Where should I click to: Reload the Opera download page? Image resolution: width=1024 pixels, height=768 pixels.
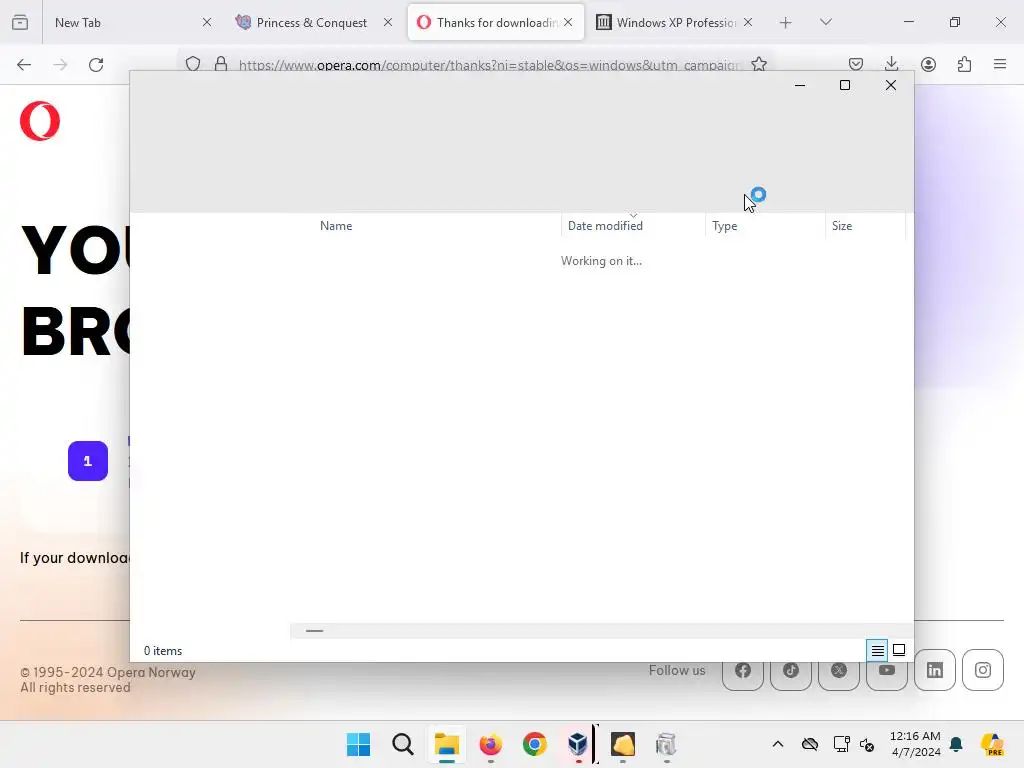pyautogui.click(x=96, y=65)
